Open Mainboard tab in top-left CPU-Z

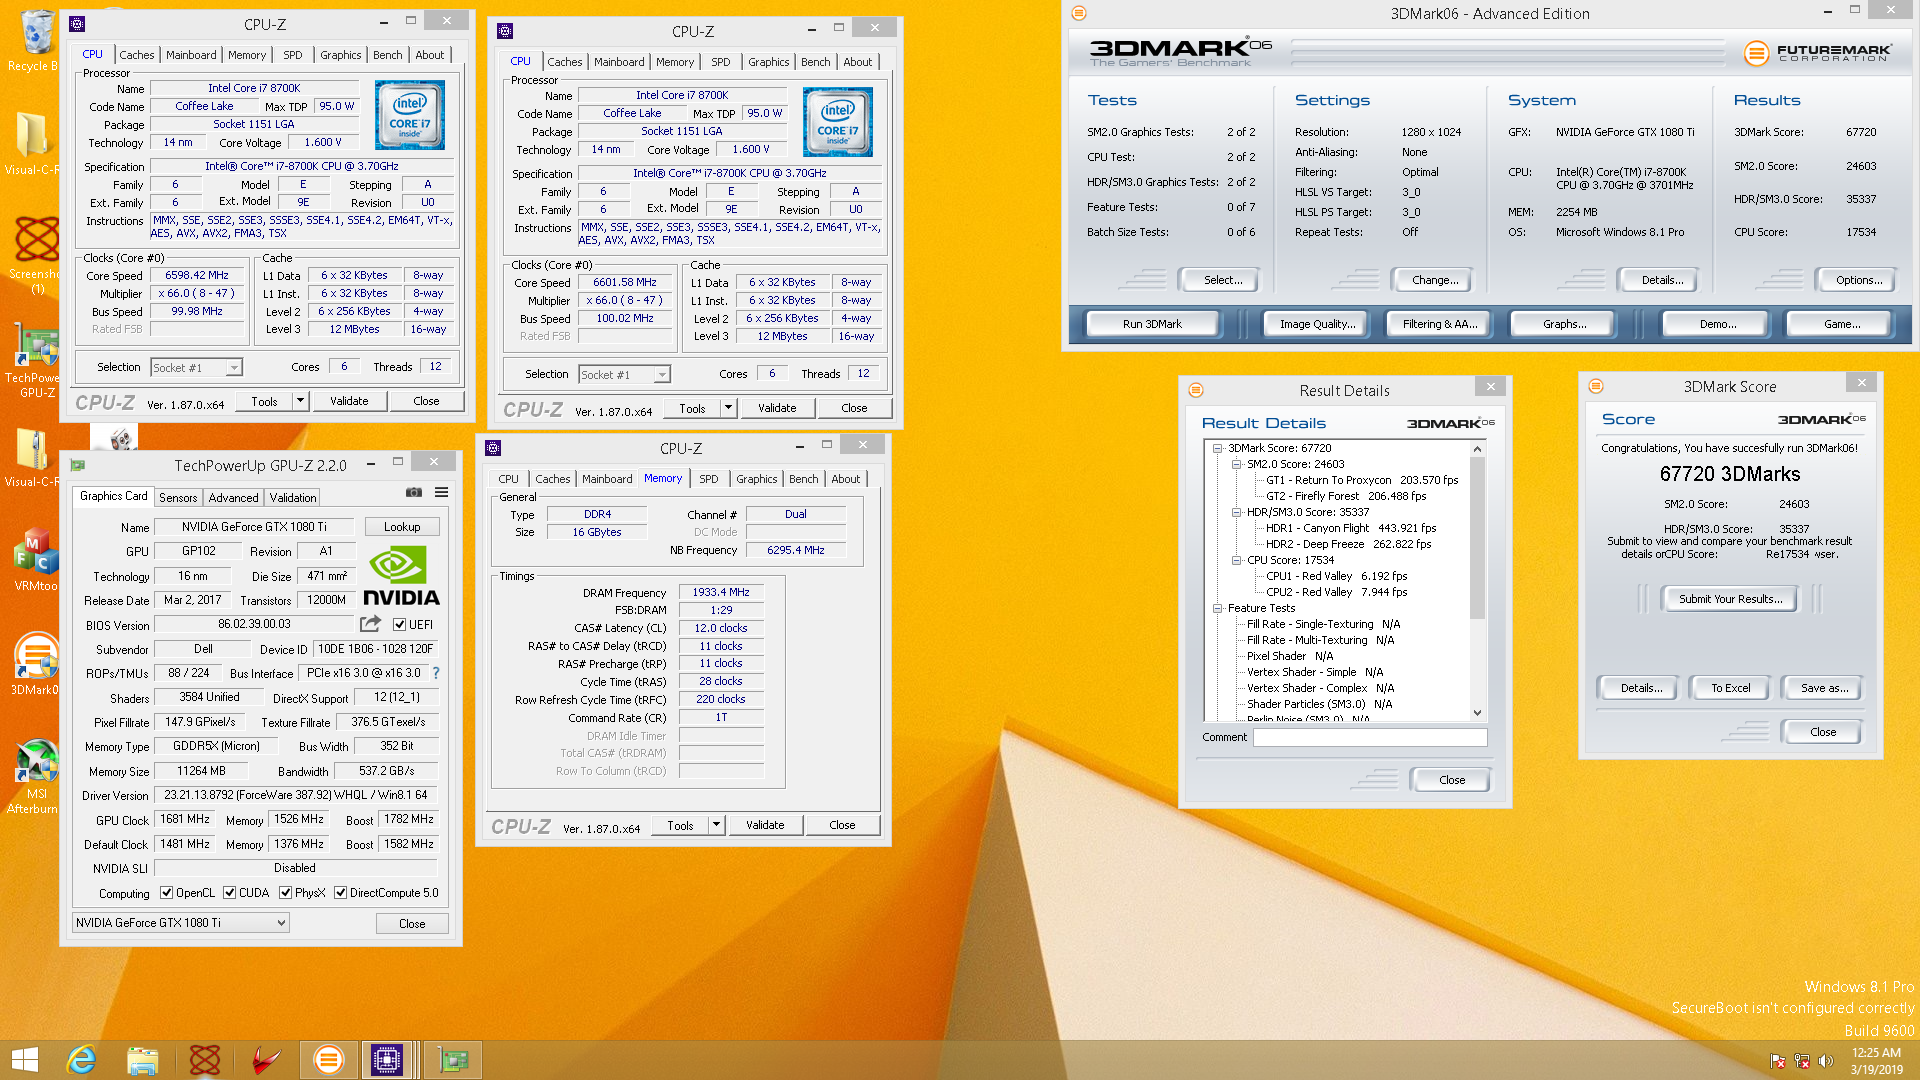pos(191,55)
